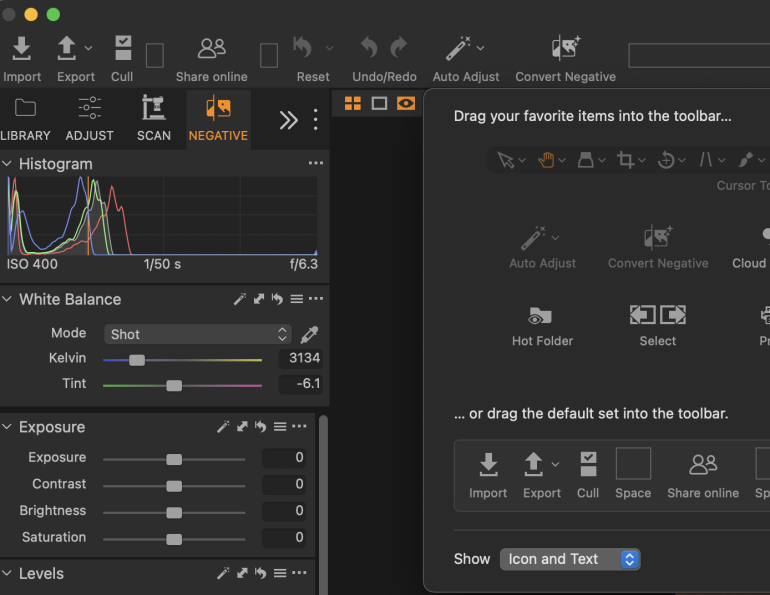
Task: Open the Levels three-dot options menu
Action: [299, 572]
